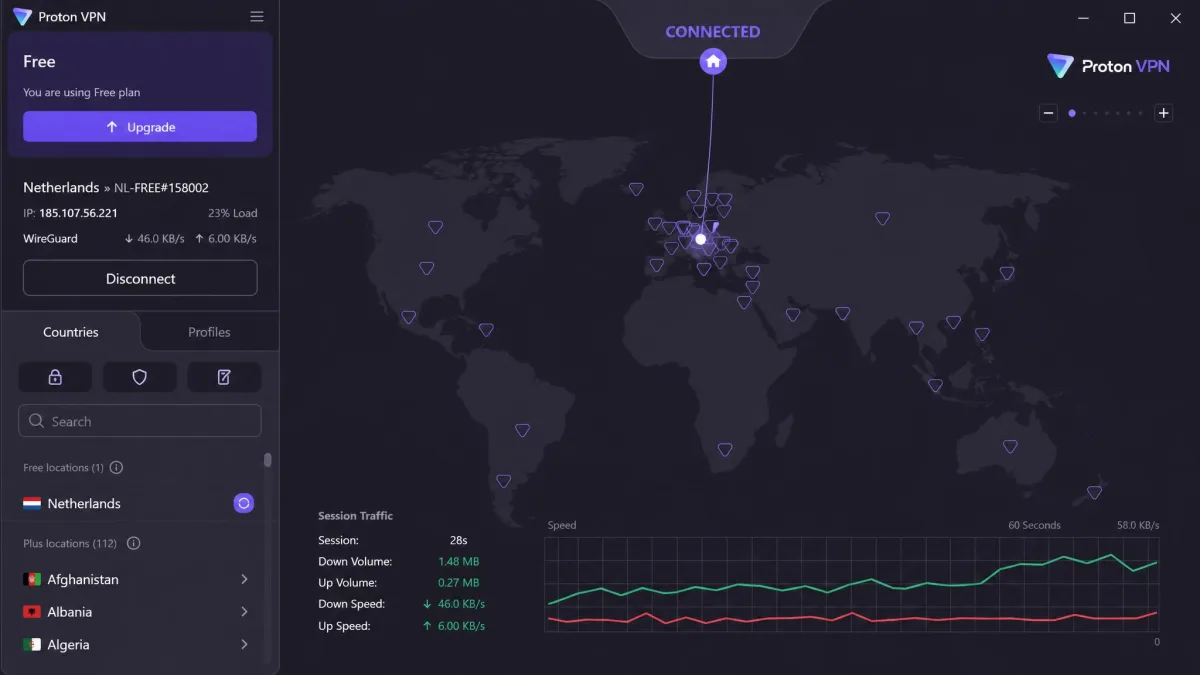Click the server marker in India

(843, 314)
